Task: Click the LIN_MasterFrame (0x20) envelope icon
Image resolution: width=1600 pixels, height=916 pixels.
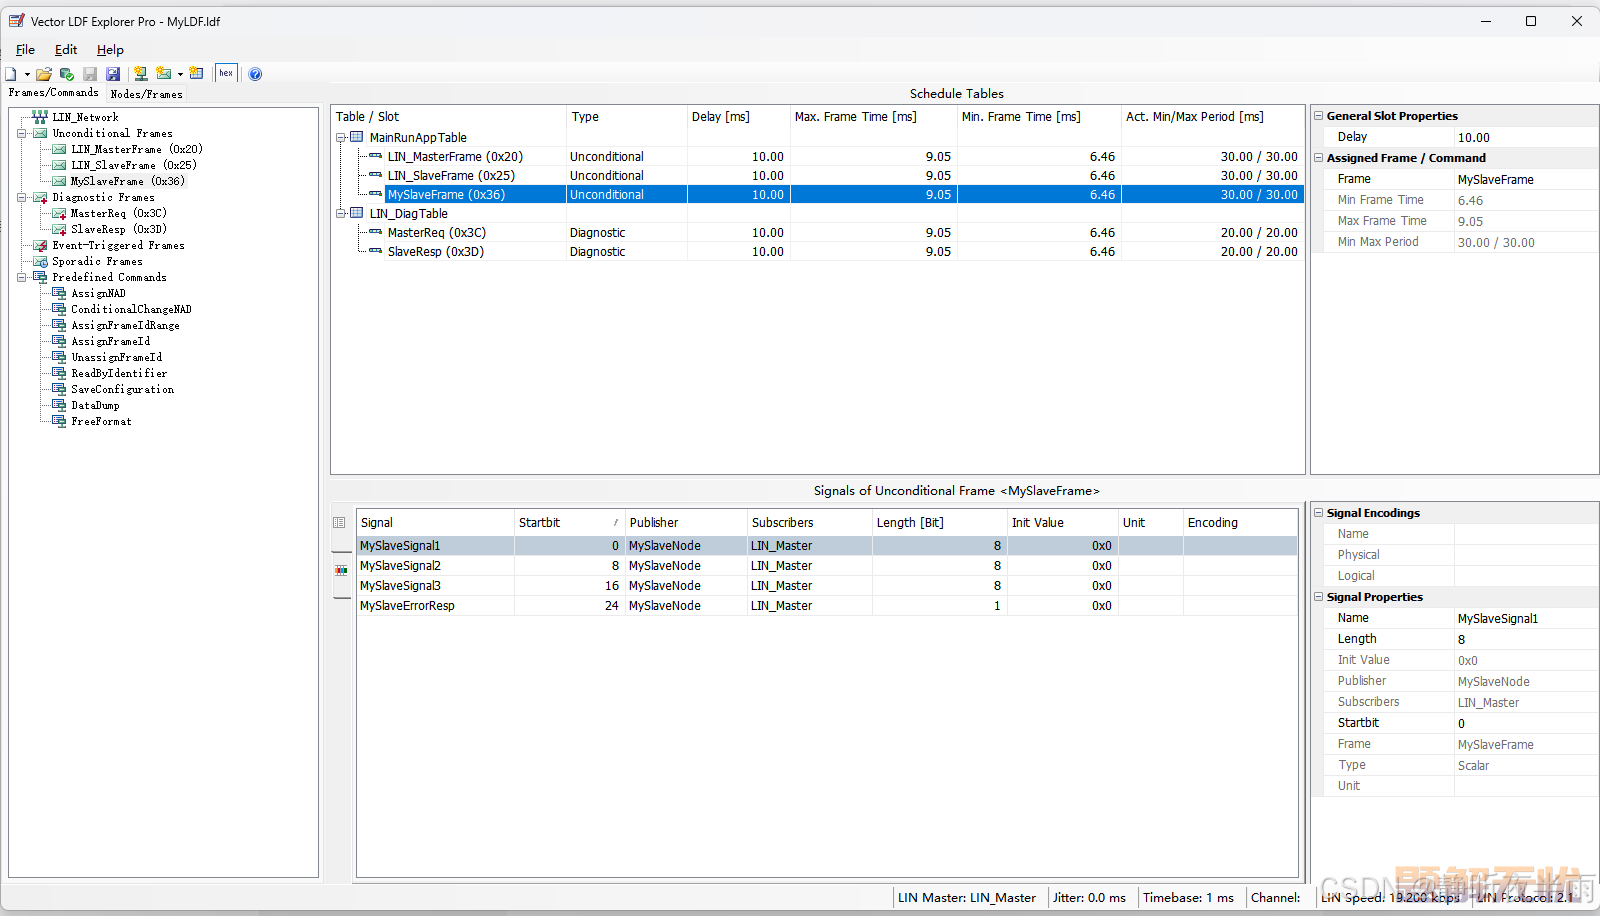Action: (x=59, y=149)
